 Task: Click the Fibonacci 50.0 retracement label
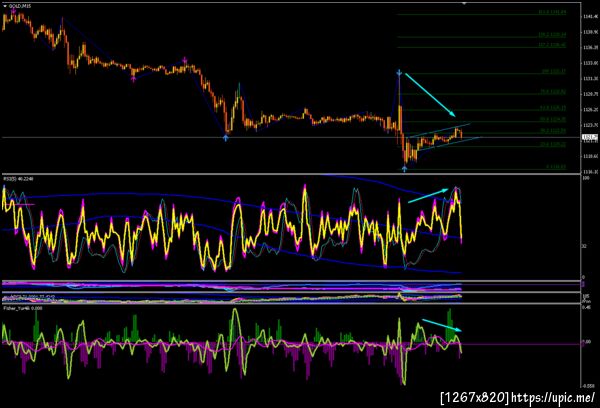click(553, 119)
